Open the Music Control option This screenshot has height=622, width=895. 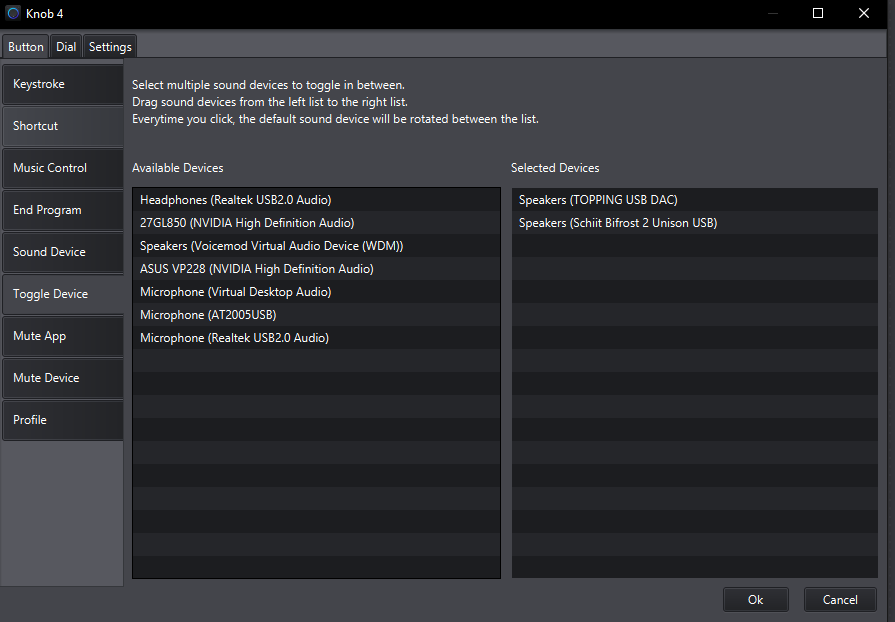(62, 168)
